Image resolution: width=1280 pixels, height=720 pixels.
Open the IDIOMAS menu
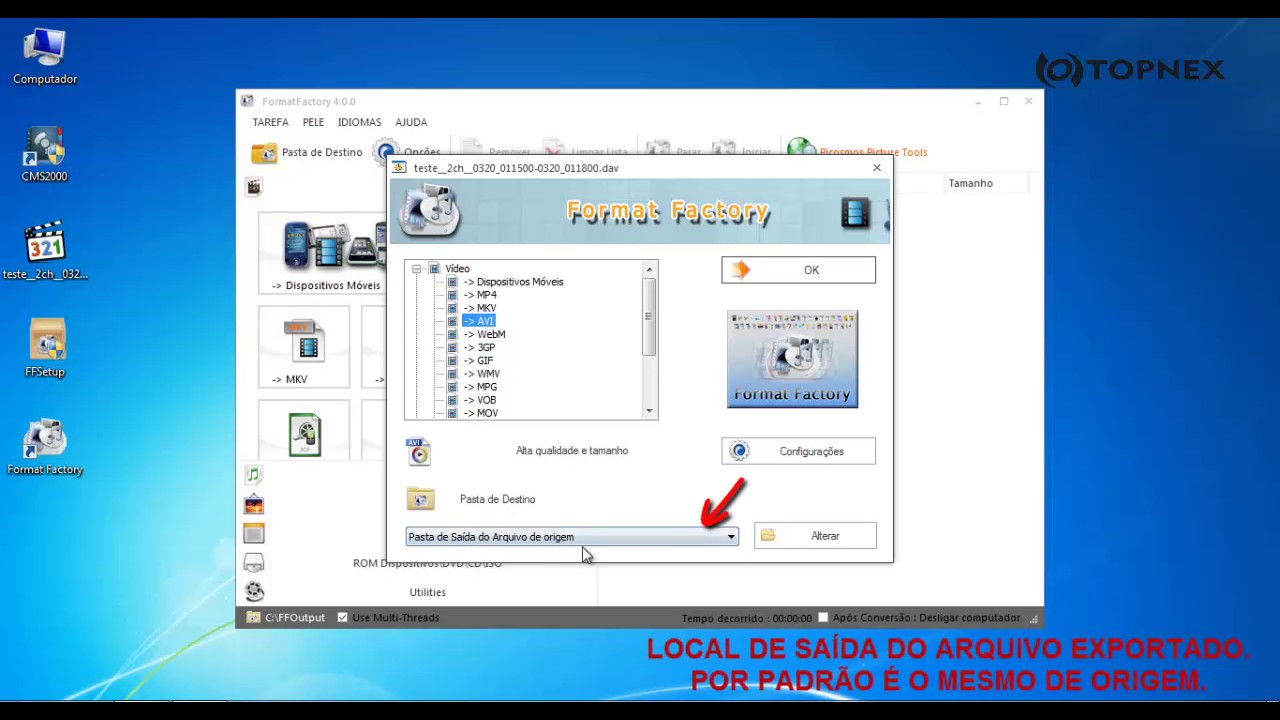[x=359, y=122]
